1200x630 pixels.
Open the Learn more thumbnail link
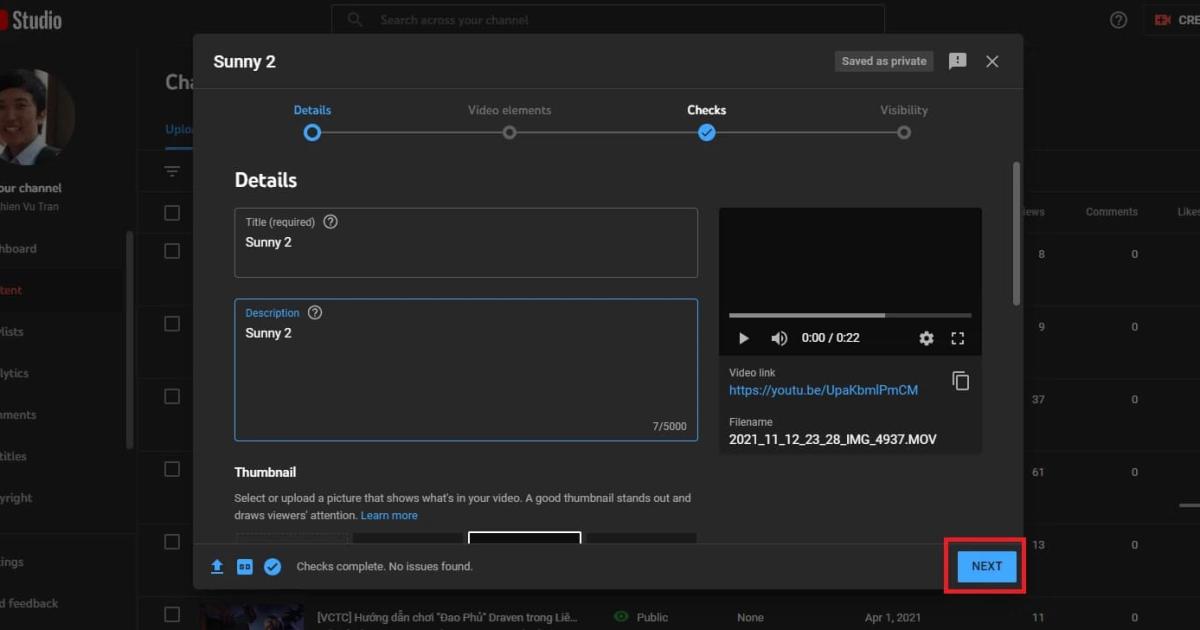[x=389, y=515]
